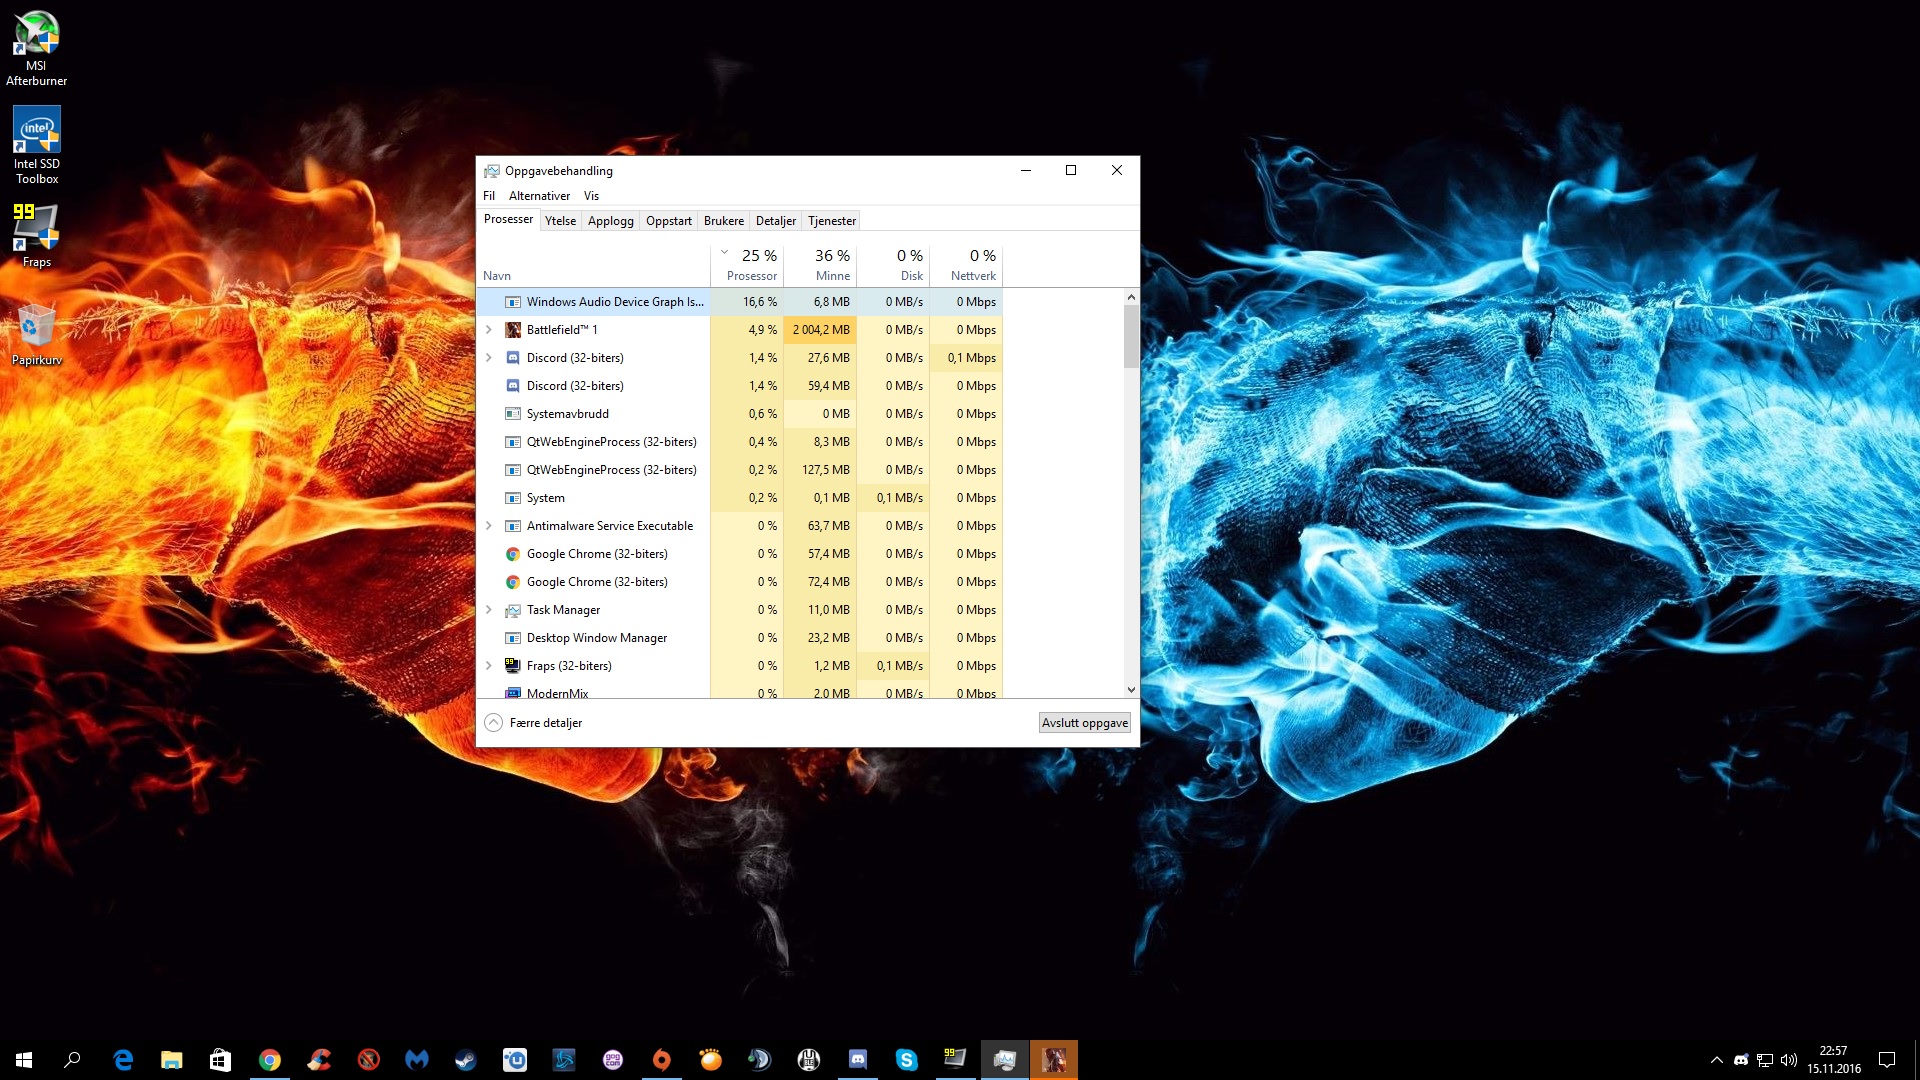Click the scrollbar down arrow in process list
1920x1080 pixels.
1131,689
